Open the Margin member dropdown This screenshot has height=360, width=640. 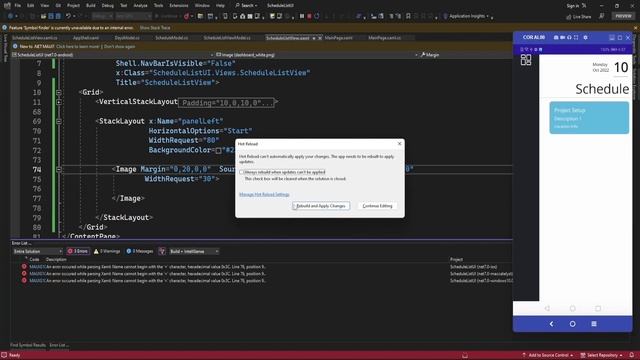(465, 55)
